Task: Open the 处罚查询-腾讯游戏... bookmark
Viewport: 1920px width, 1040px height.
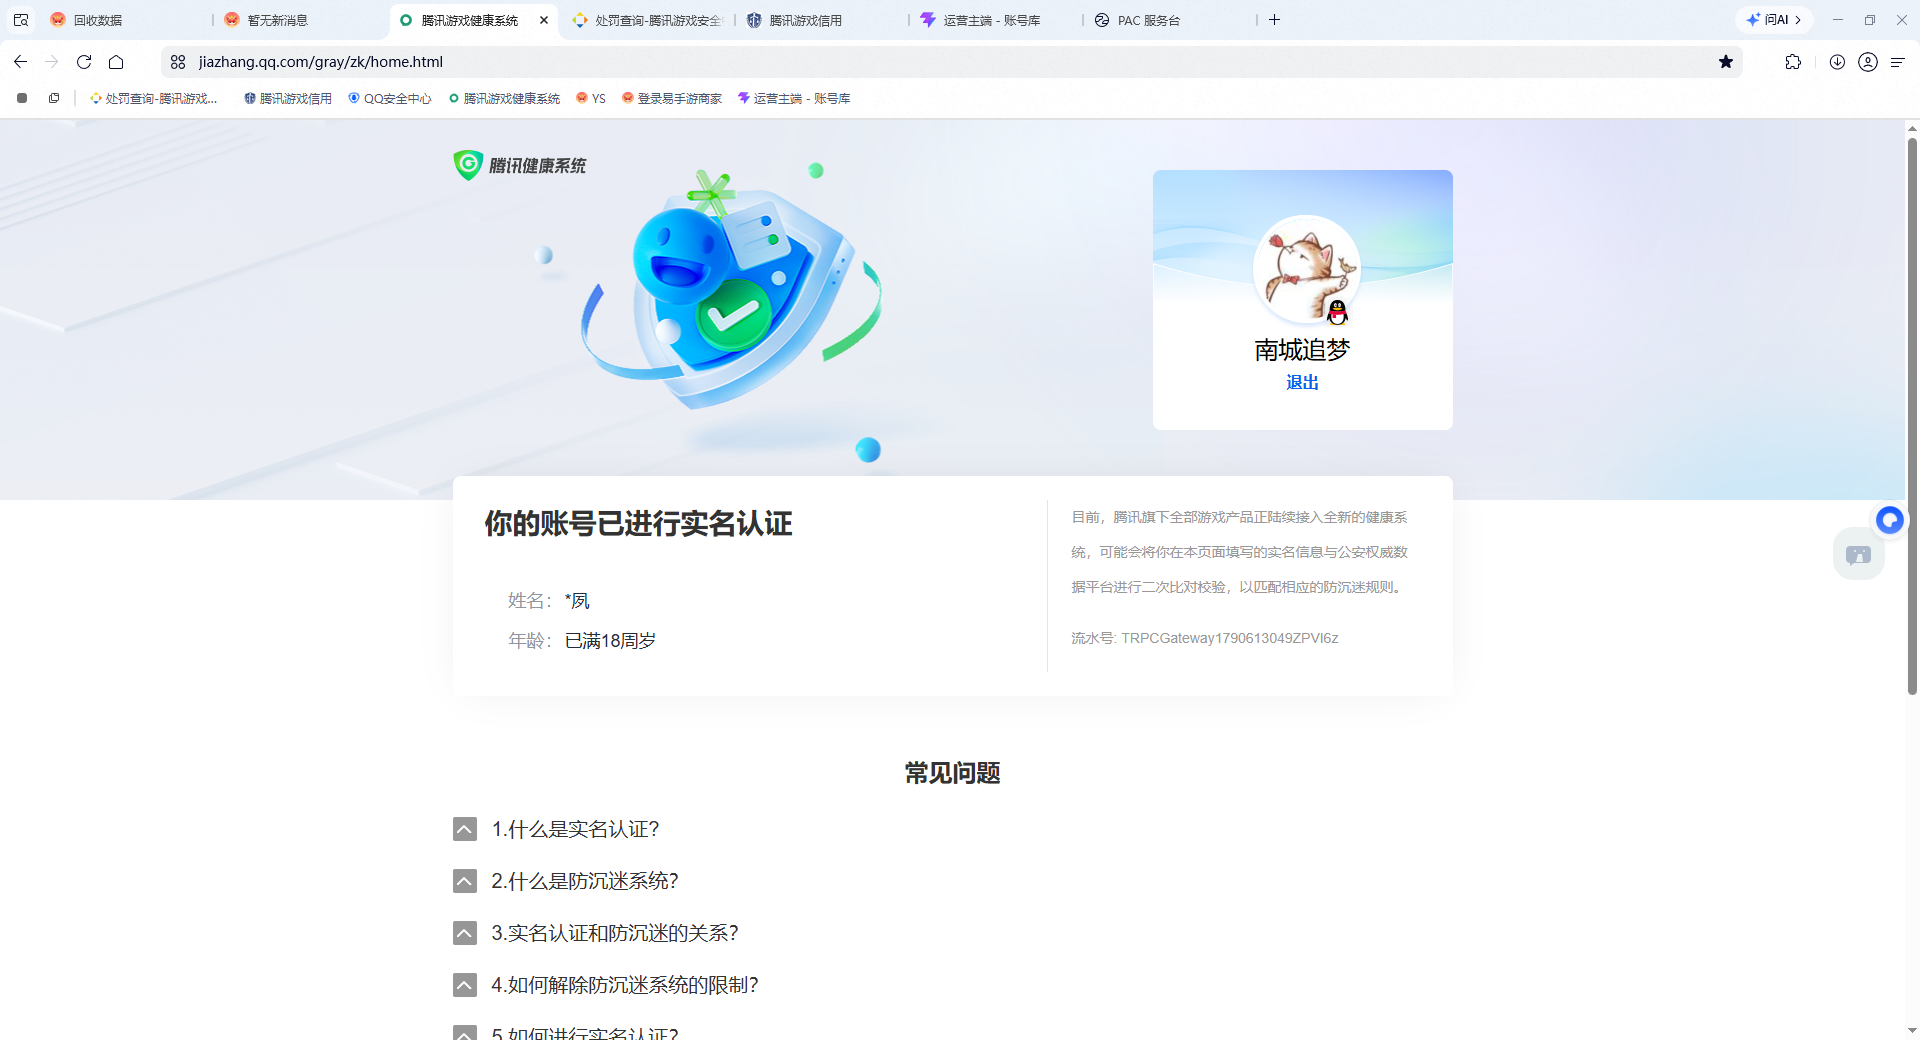Action: 153,98
